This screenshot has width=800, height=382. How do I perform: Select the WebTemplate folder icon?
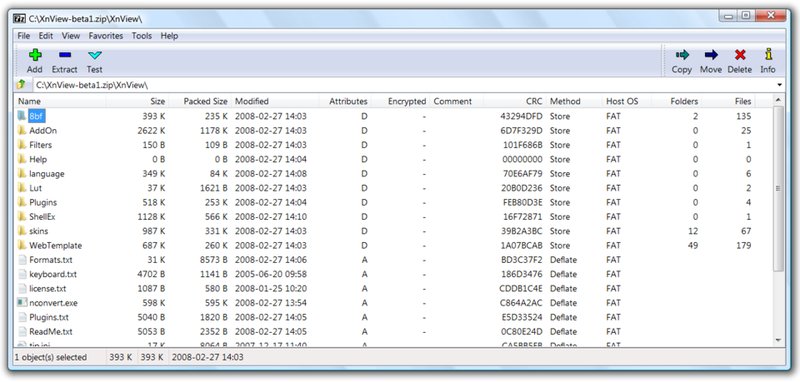tap(21, 245)
